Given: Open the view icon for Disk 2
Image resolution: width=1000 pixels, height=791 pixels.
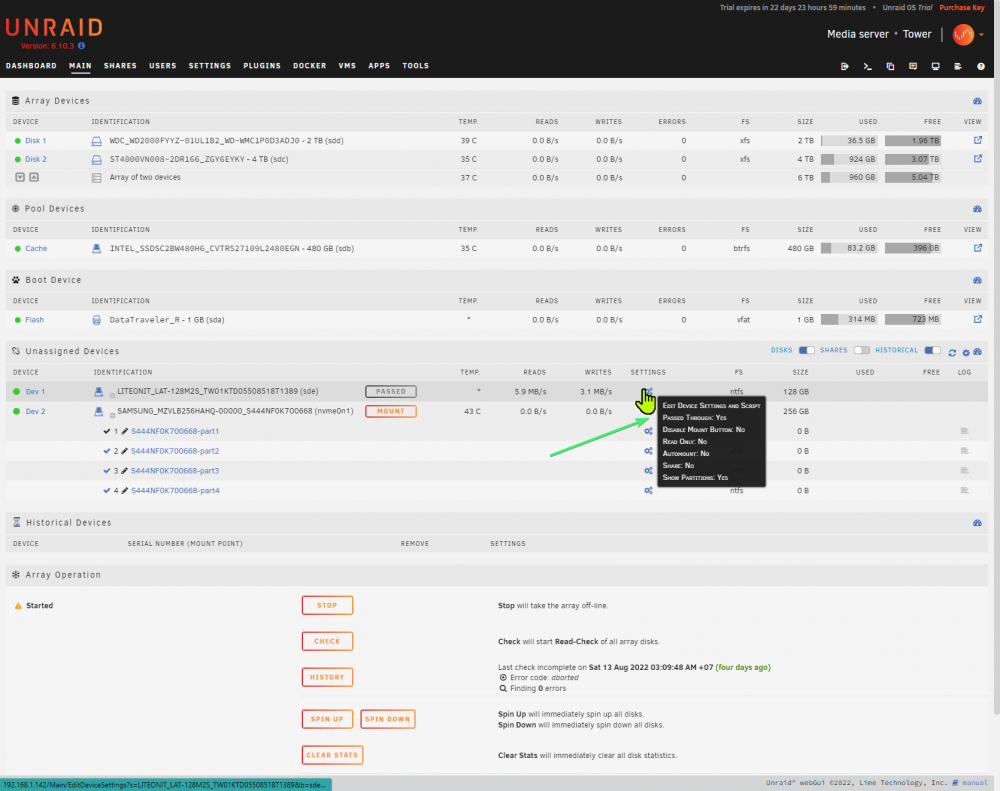Looking at the screenshot, I should pyautogui.click(x=978, y=159).
